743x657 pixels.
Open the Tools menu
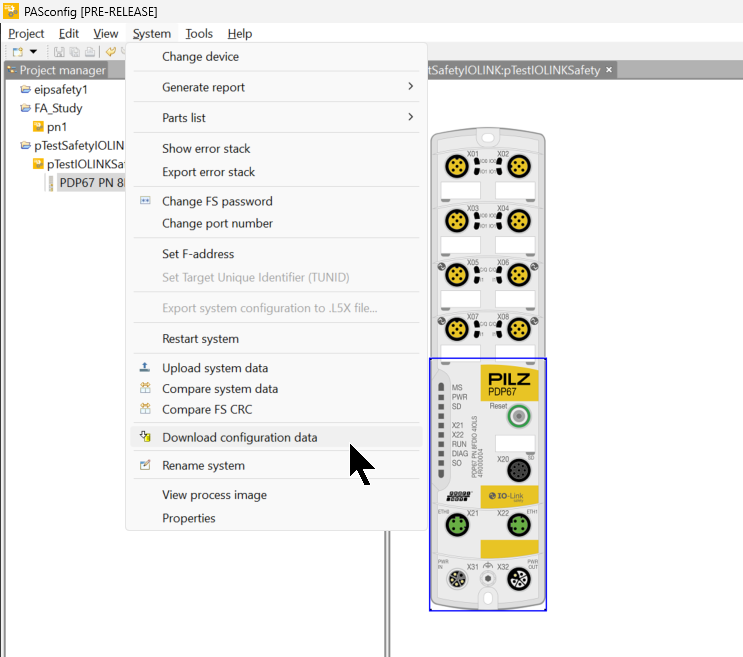(x=199, y=34)
